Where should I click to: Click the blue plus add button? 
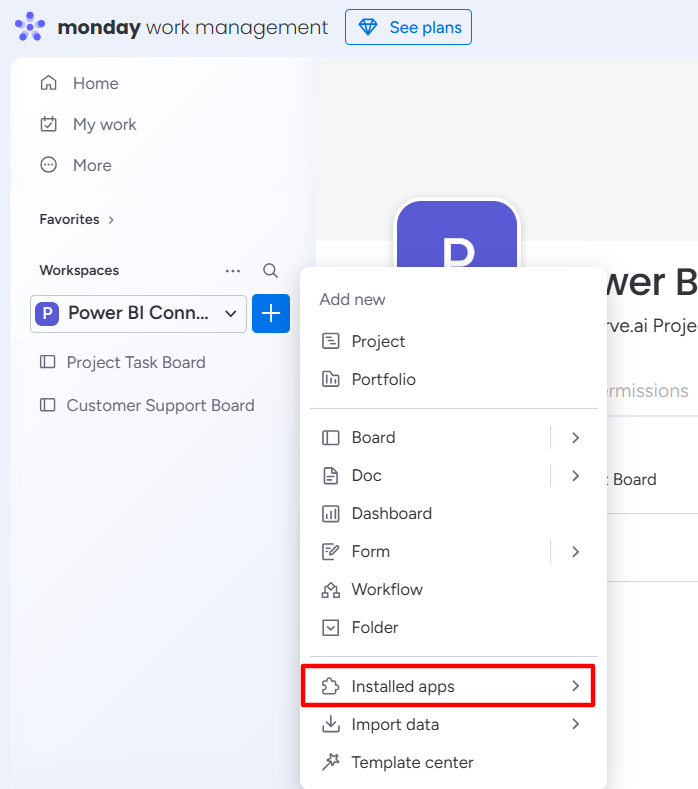(271, 313)
